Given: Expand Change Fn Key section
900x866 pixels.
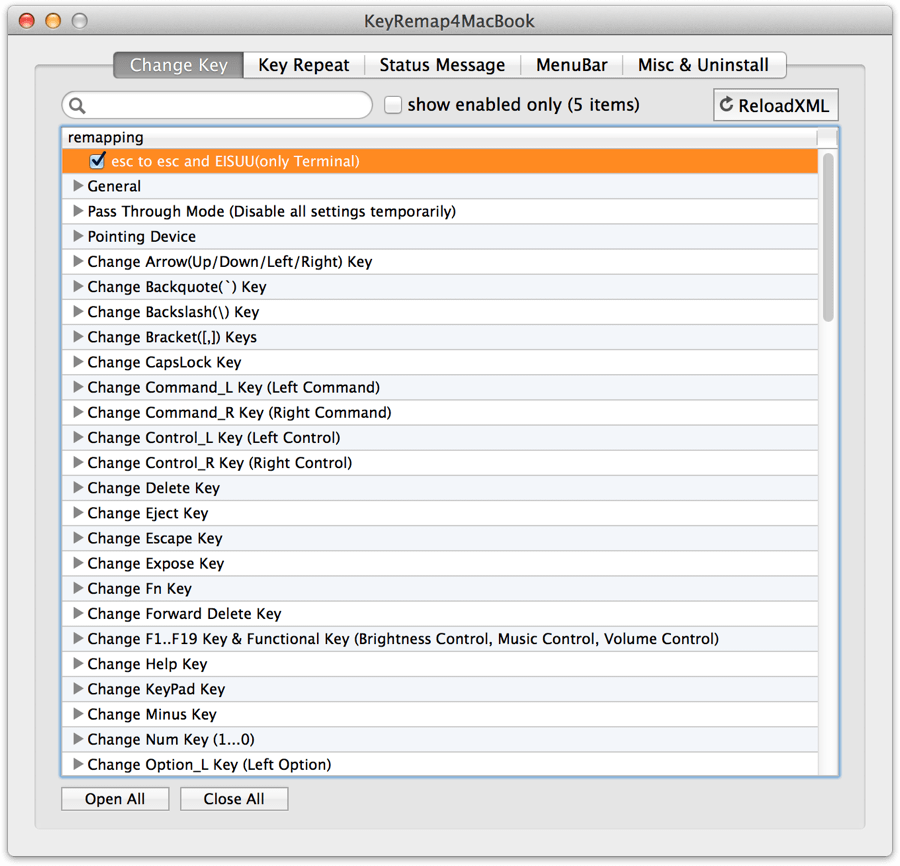Looking at the screenshot, I should (78, 588).
